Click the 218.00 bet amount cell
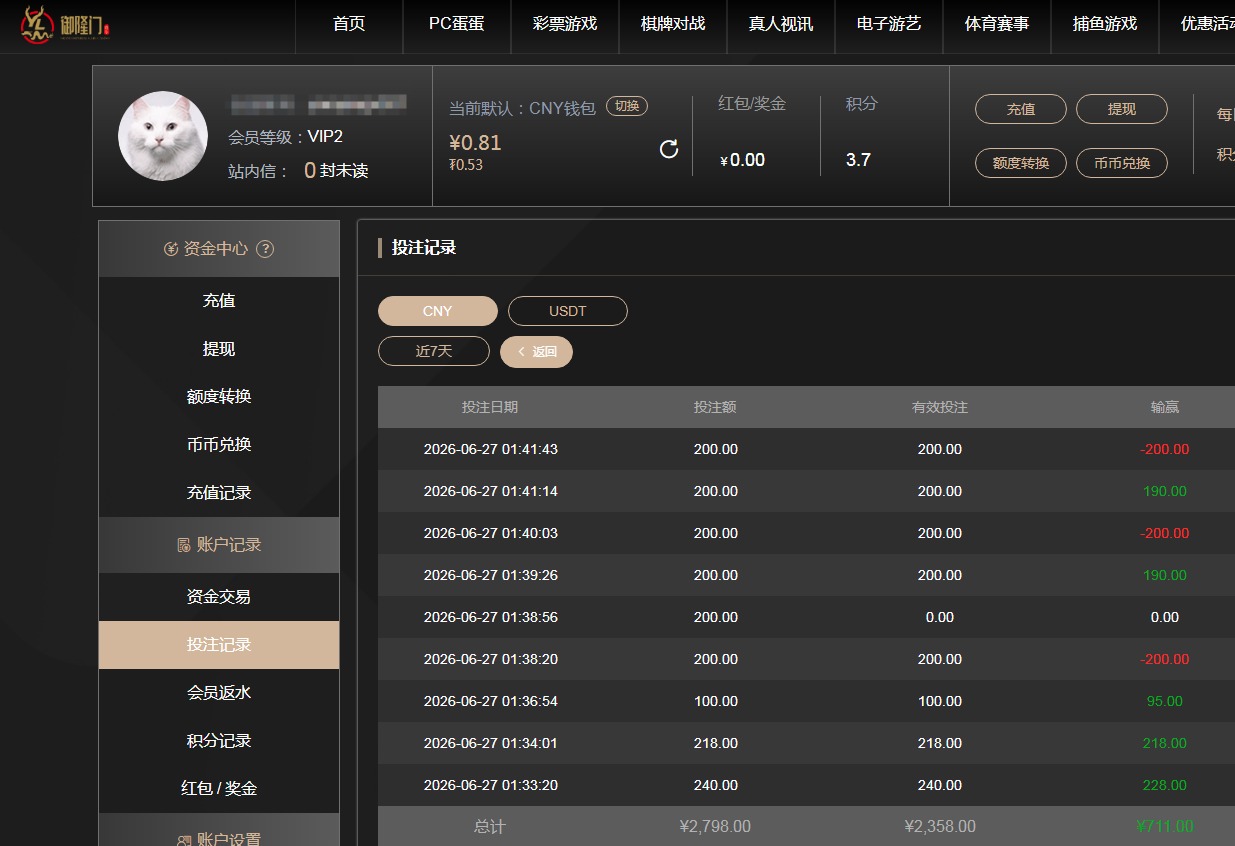 [x=716, y=743]
